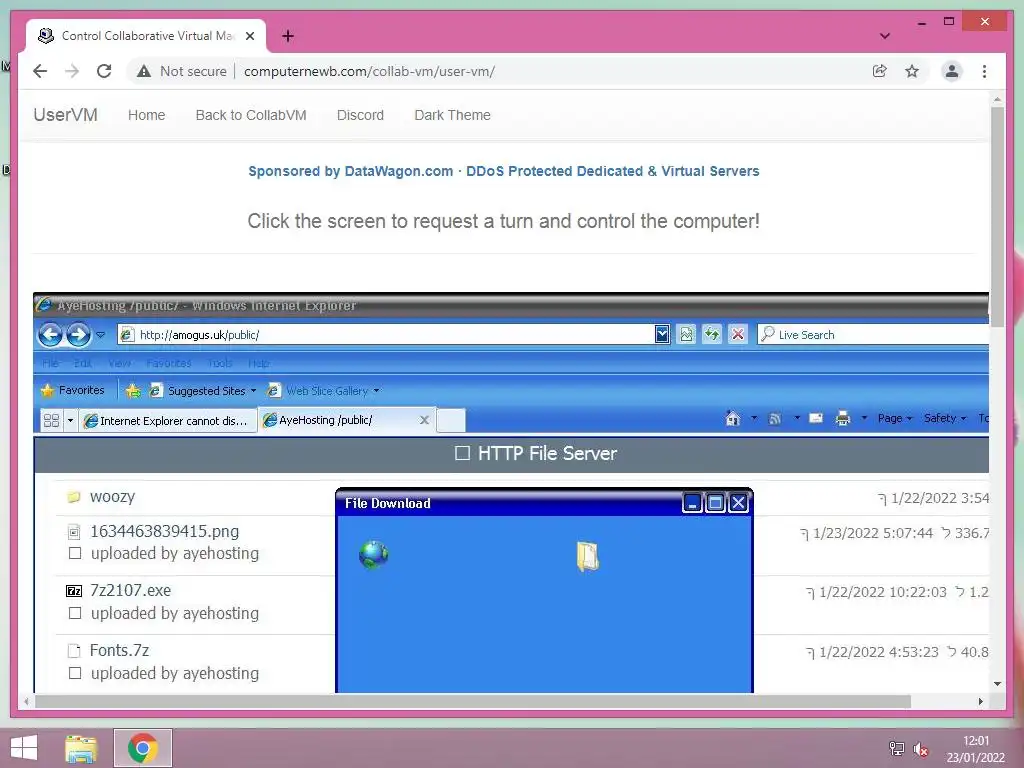Open the Windows Start button
This screenshot has width=1024, height=768.
24,748
